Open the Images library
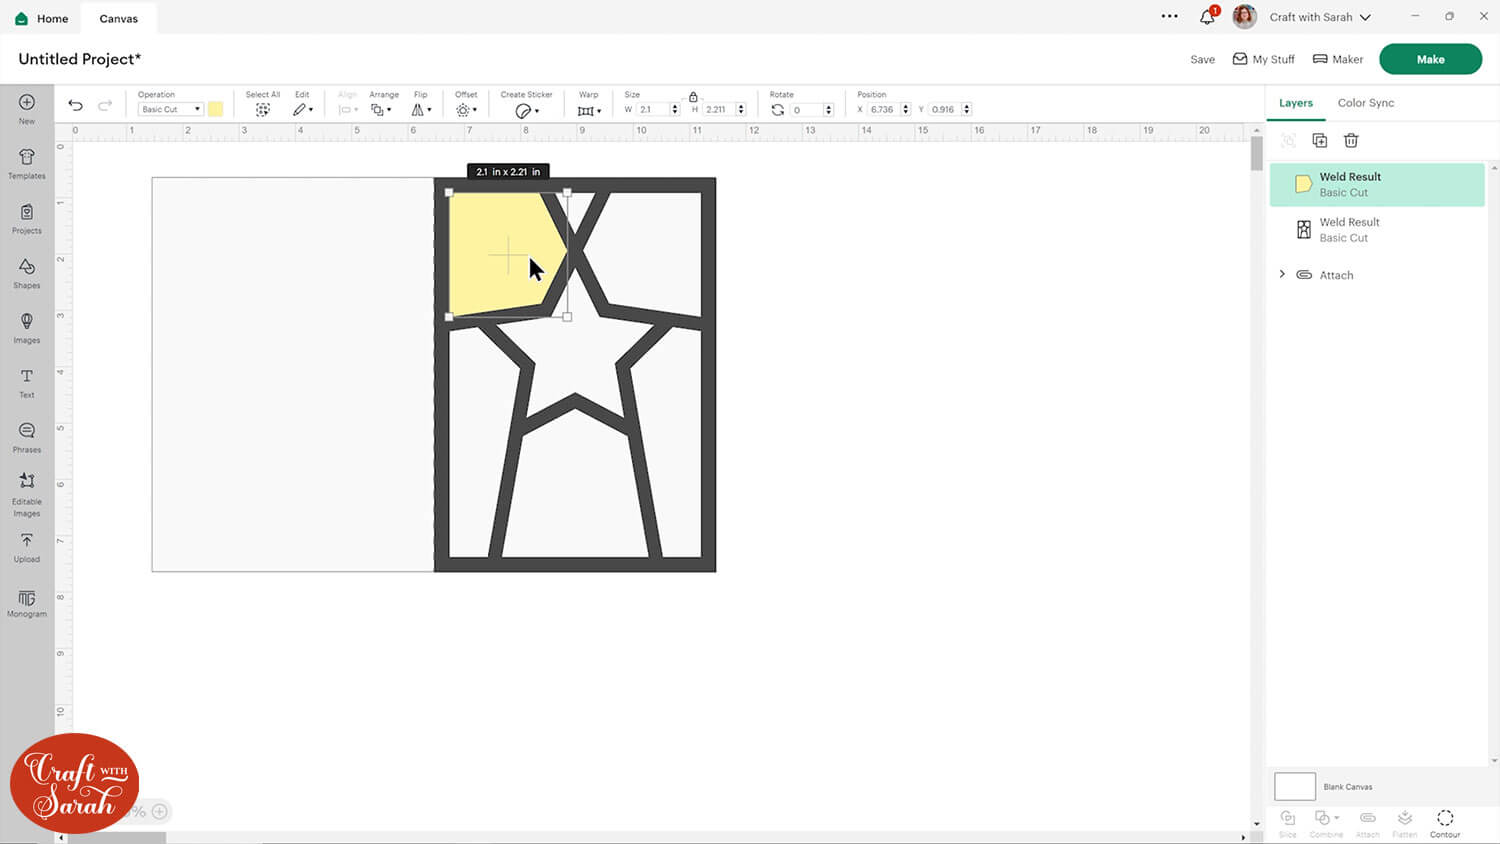 tap(27, 327)
